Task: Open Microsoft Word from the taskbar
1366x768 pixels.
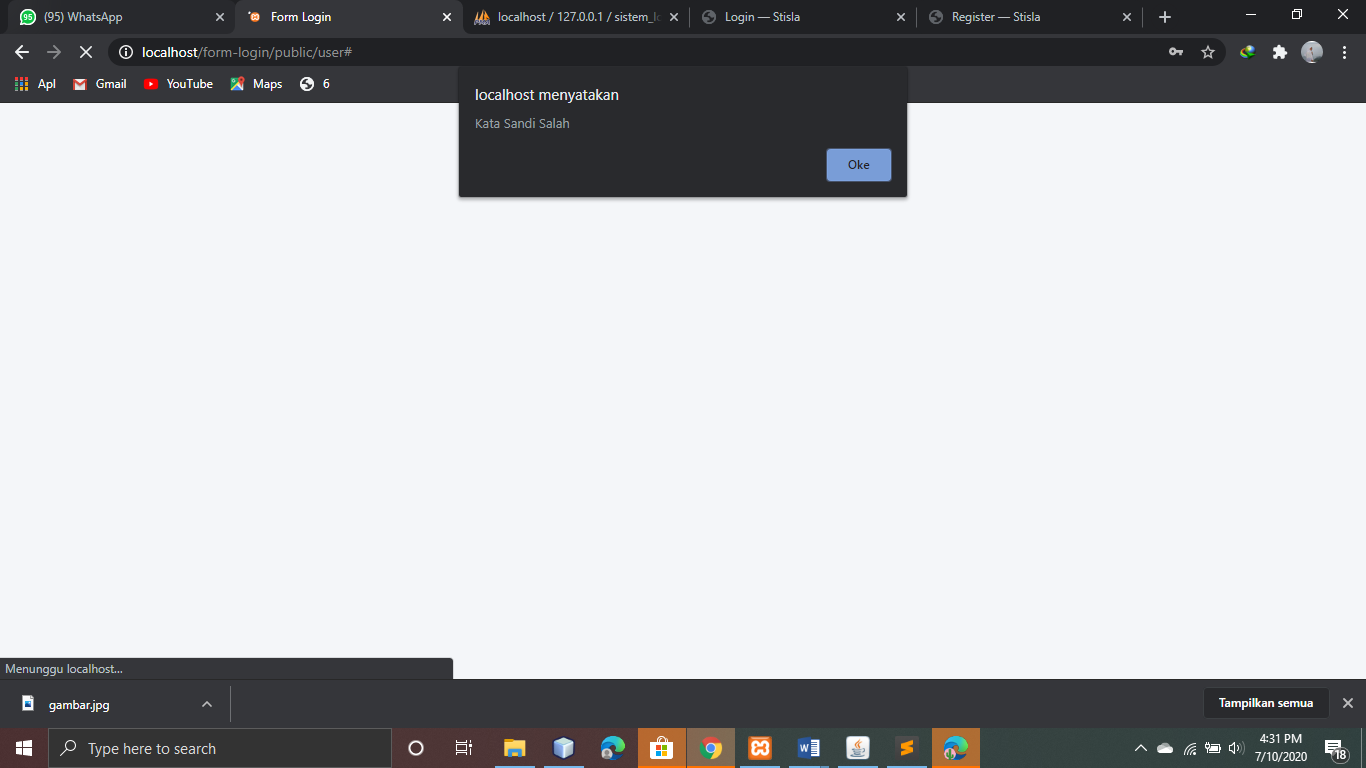Action: [x=809, y=748]
